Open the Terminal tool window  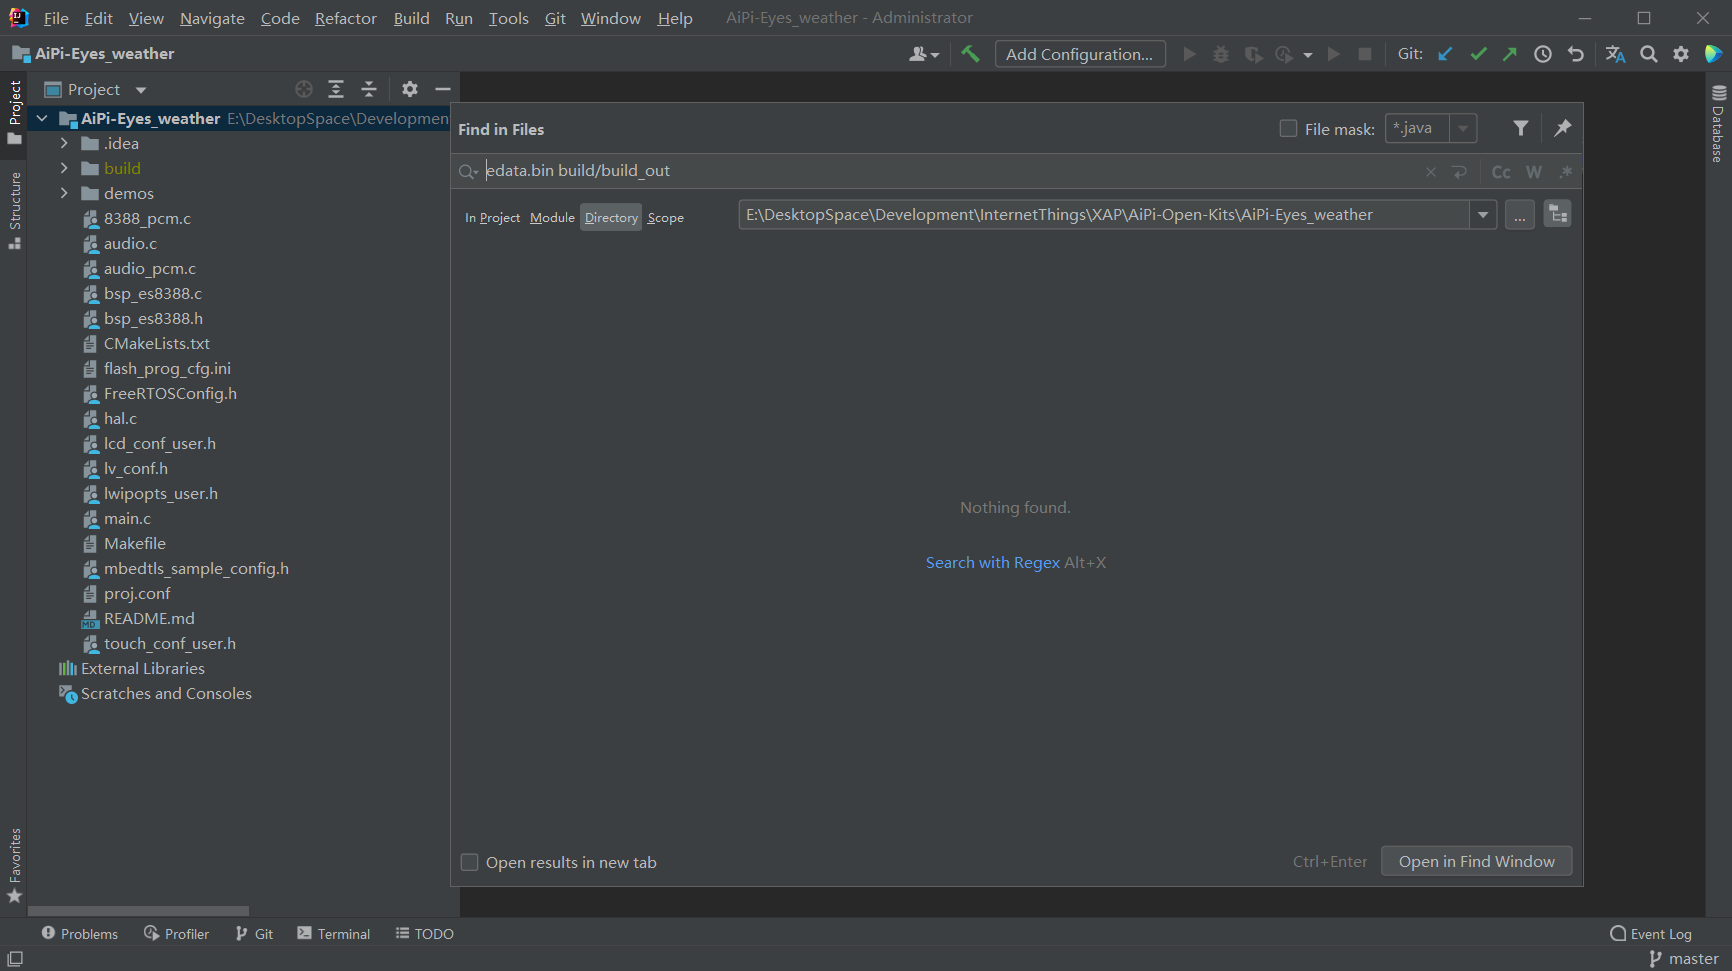pos(333,933)
